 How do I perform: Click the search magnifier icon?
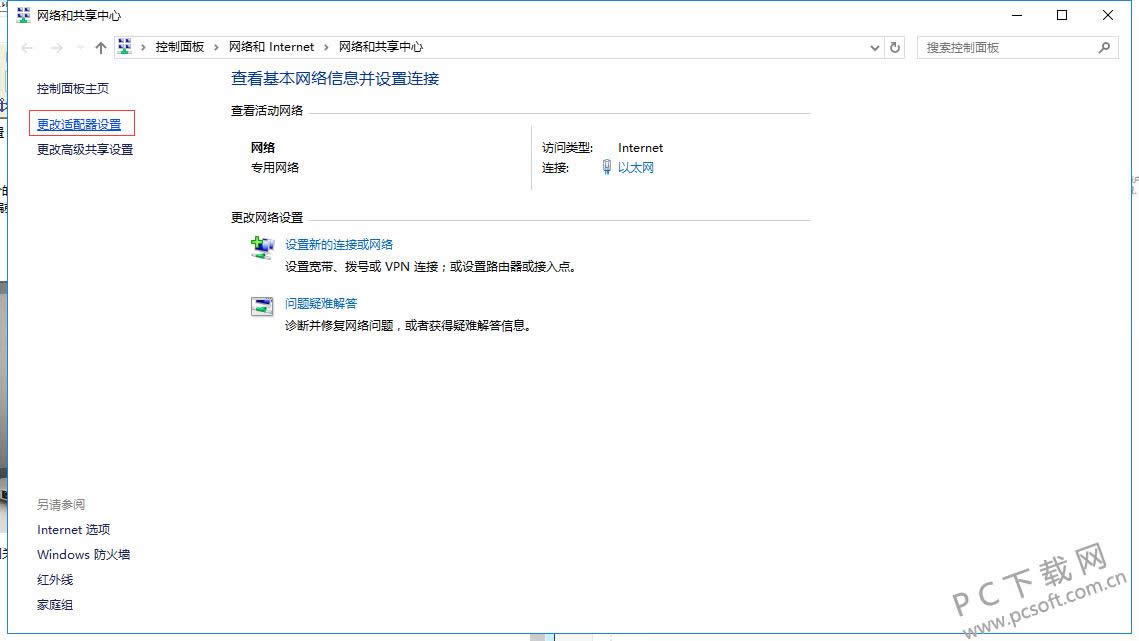(1104, 47)
